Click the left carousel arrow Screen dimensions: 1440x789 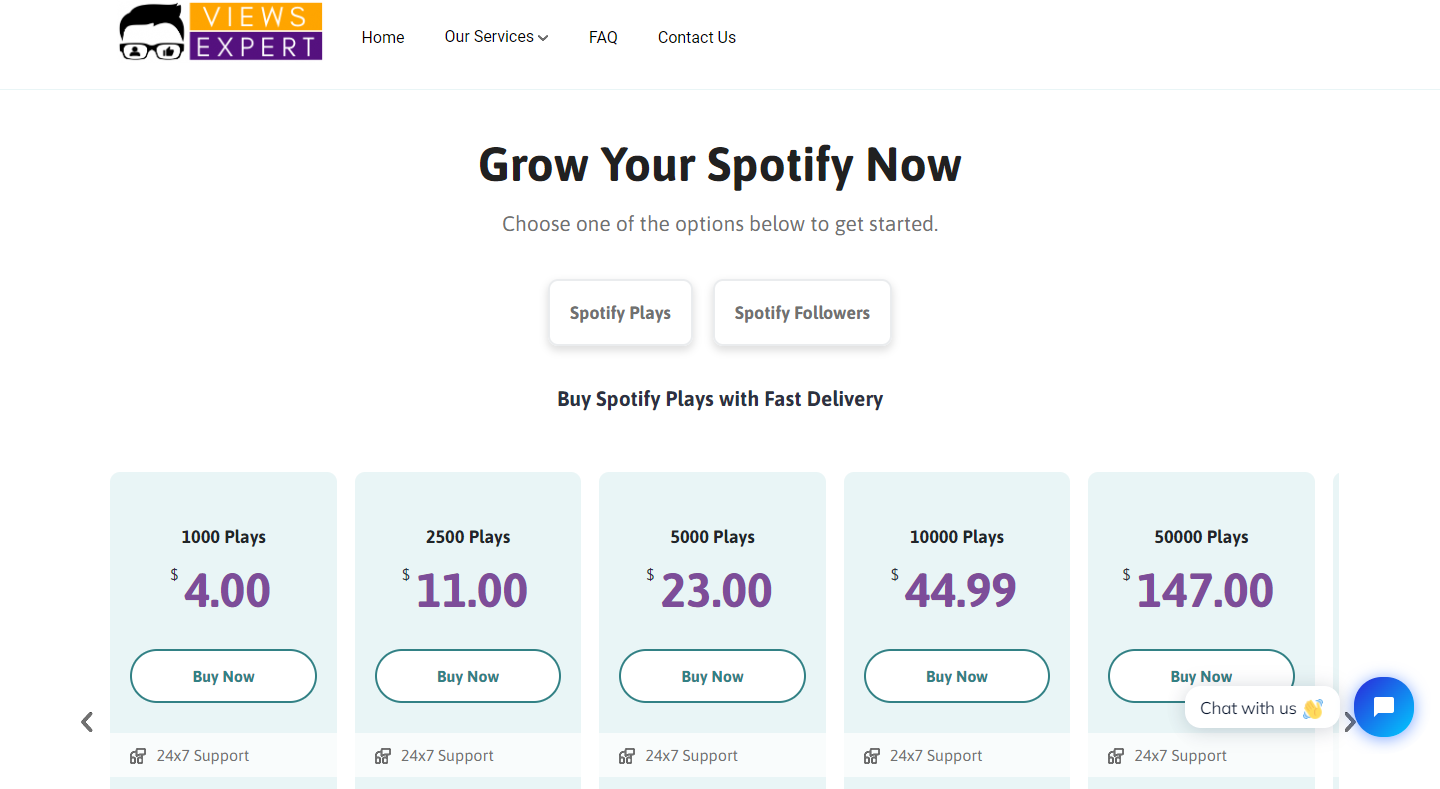[x=86, y=721]
